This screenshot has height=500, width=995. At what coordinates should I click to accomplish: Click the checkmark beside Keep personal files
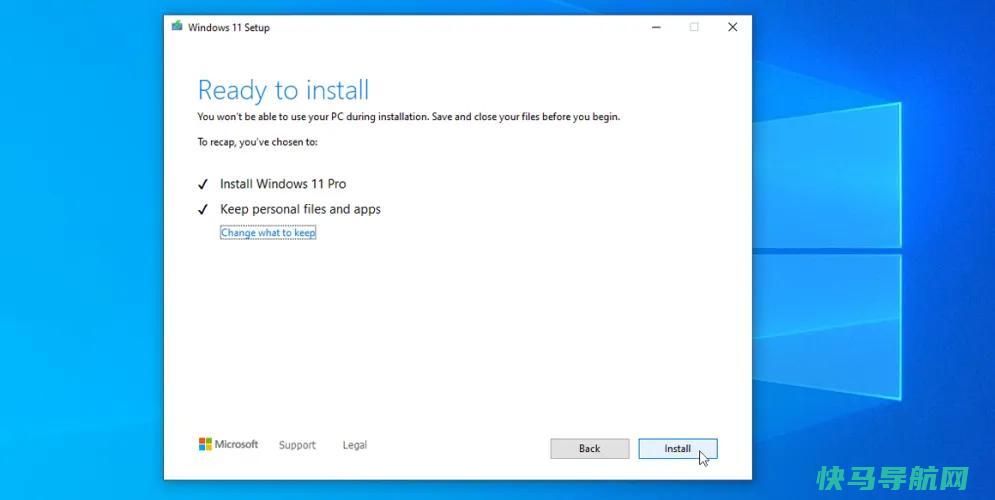click(202, 209)
